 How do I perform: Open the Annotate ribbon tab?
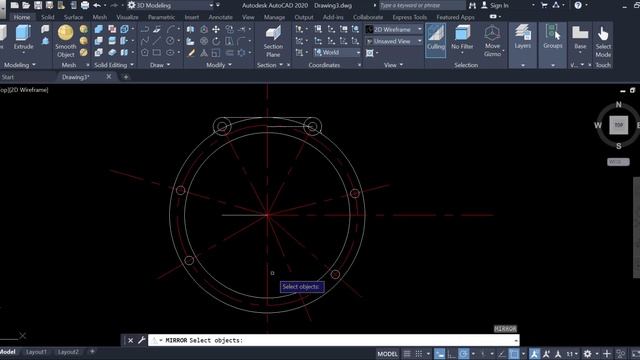(220, 17)
